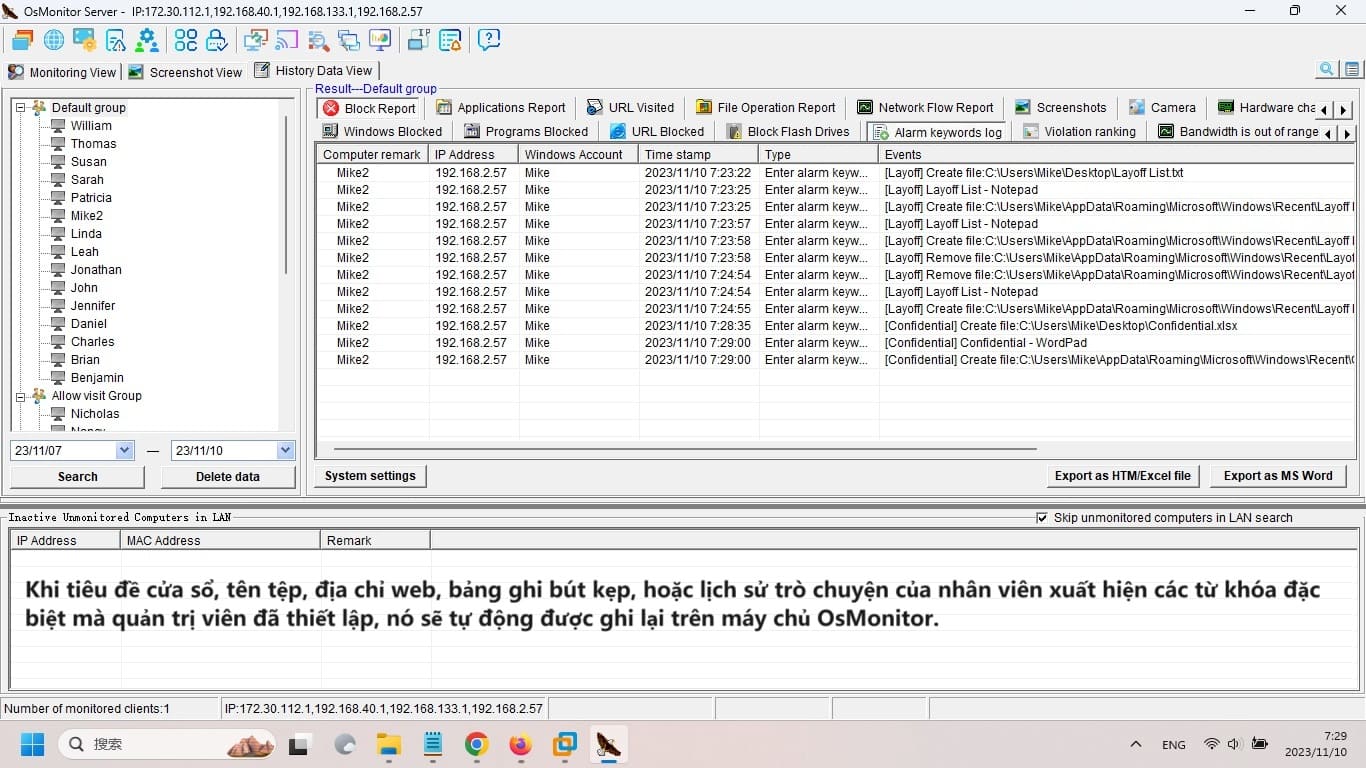Screen dimensions: 1366x768
Task: Open the Camera report tab
Action: point(1162,108)
